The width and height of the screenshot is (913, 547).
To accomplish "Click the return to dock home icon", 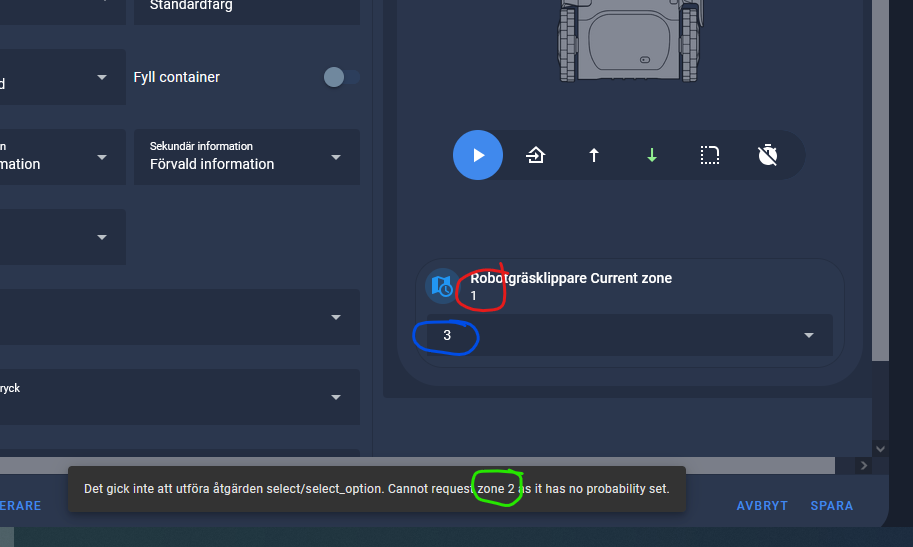I will point(535,155).
